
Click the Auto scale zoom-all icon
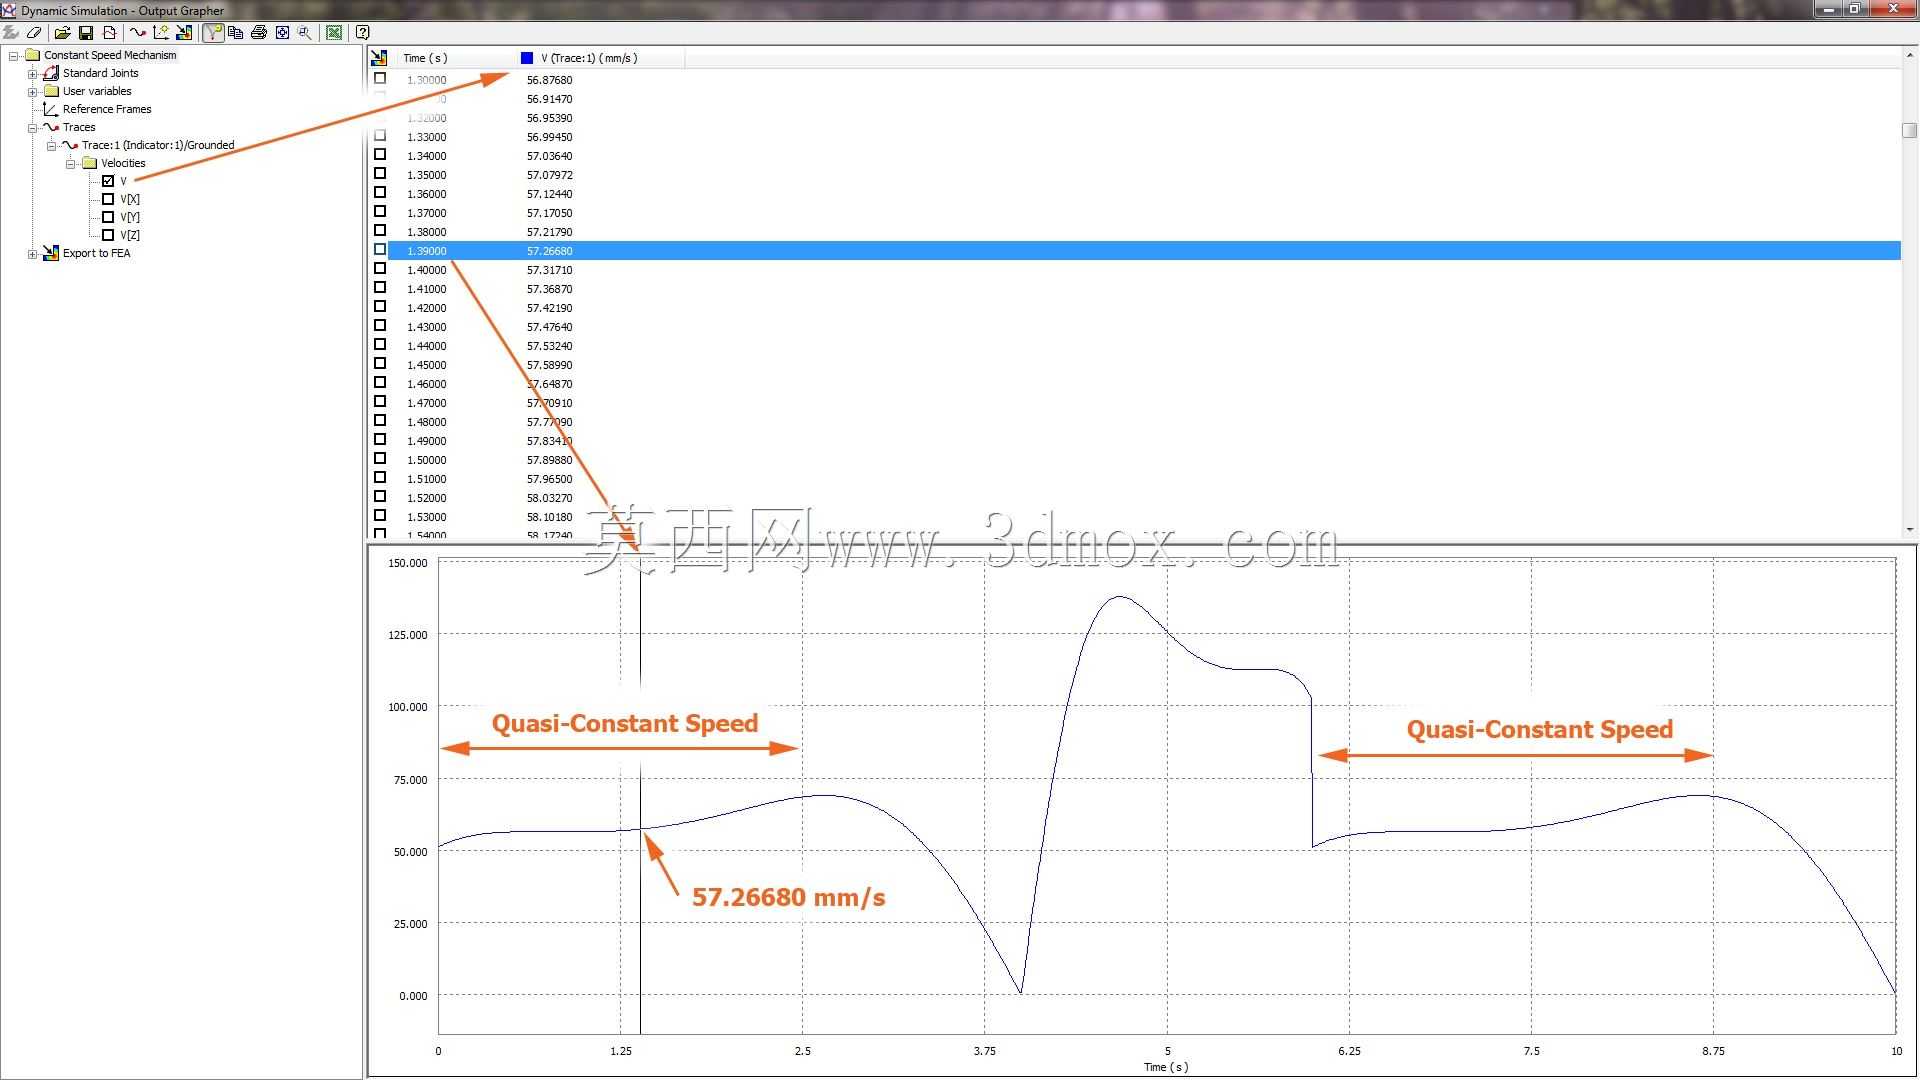pyautogui.click(x=283, y=33)
